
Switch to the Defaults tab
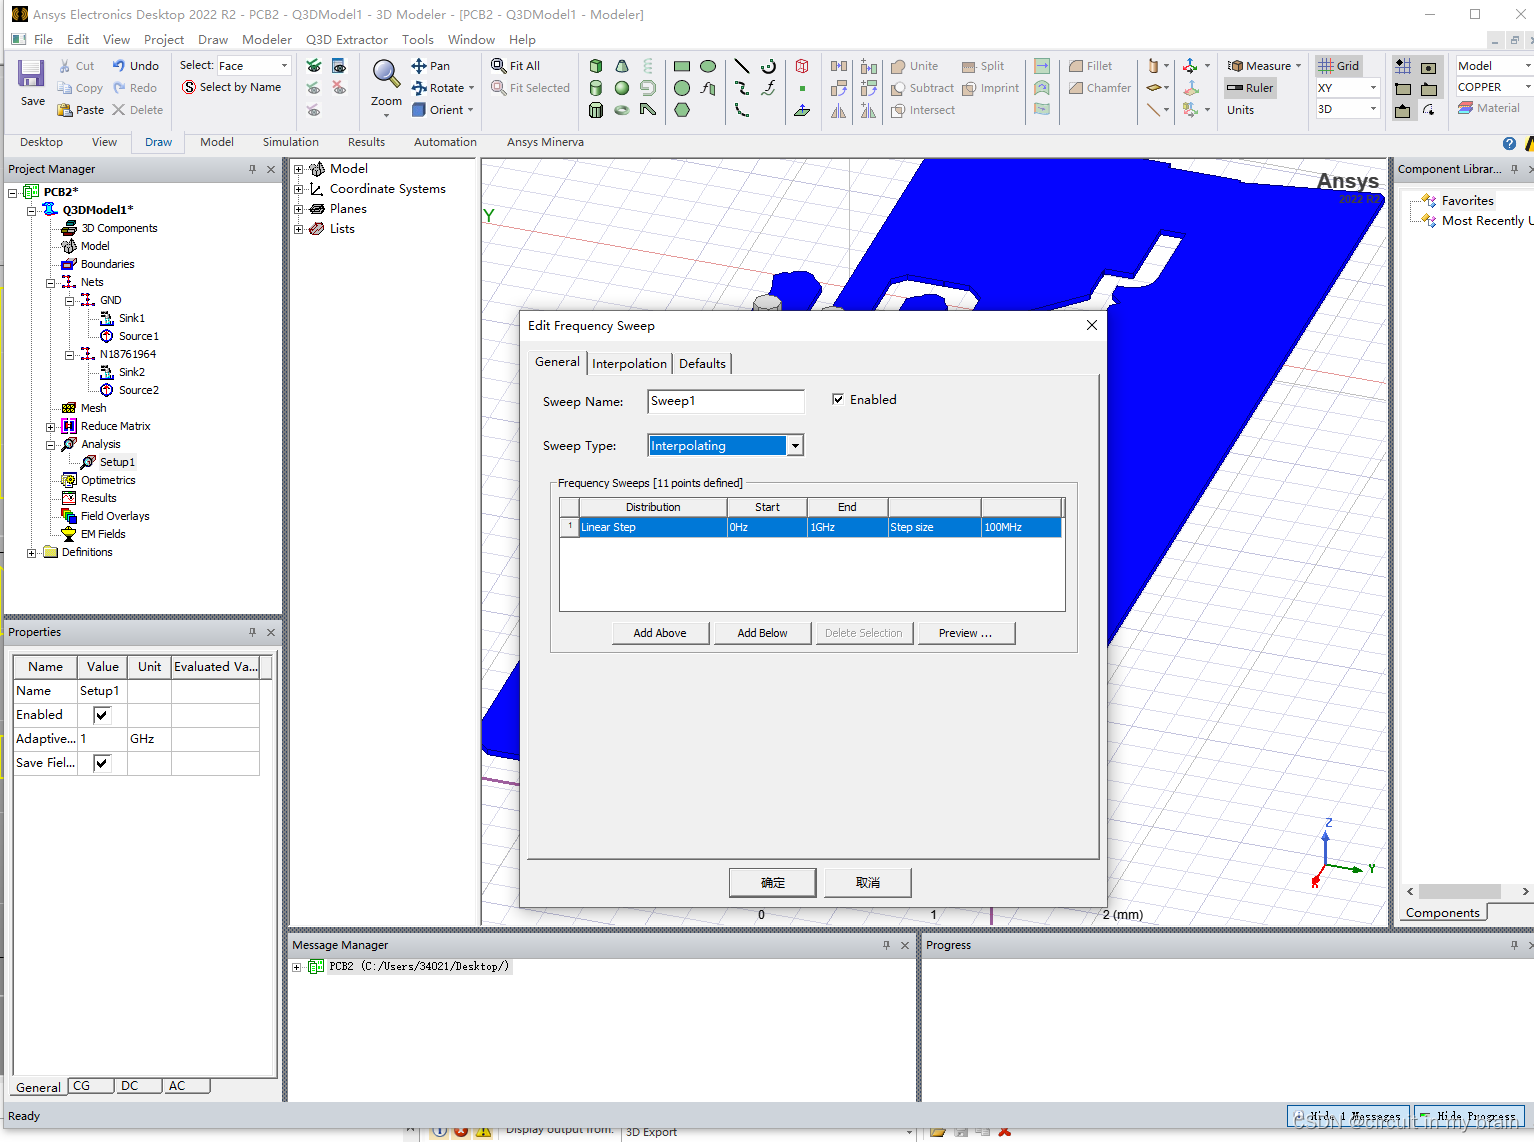(702, 363)
